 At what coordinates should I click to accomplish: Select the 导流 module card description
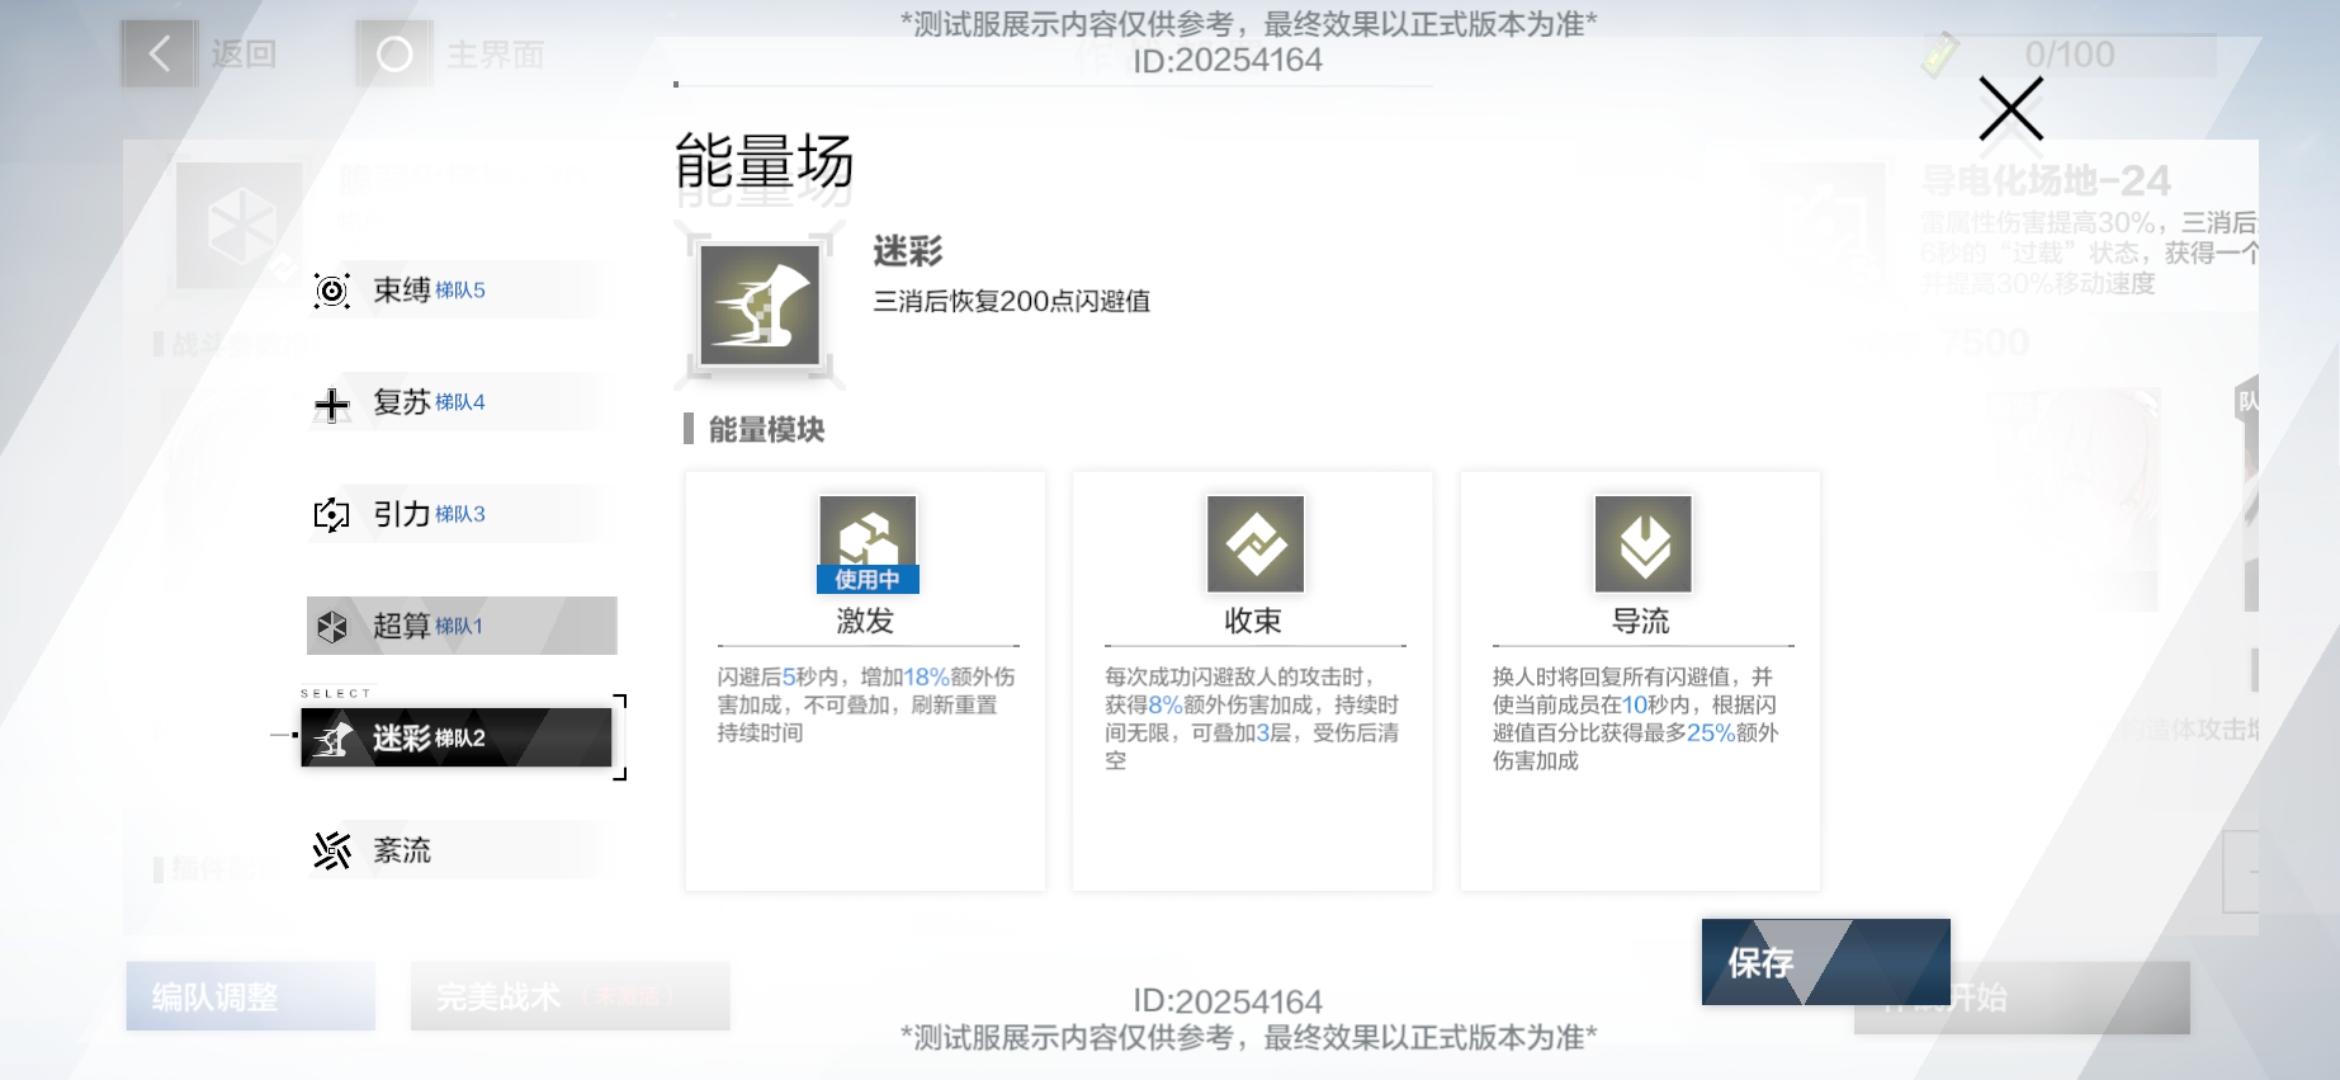point(1636,719)
